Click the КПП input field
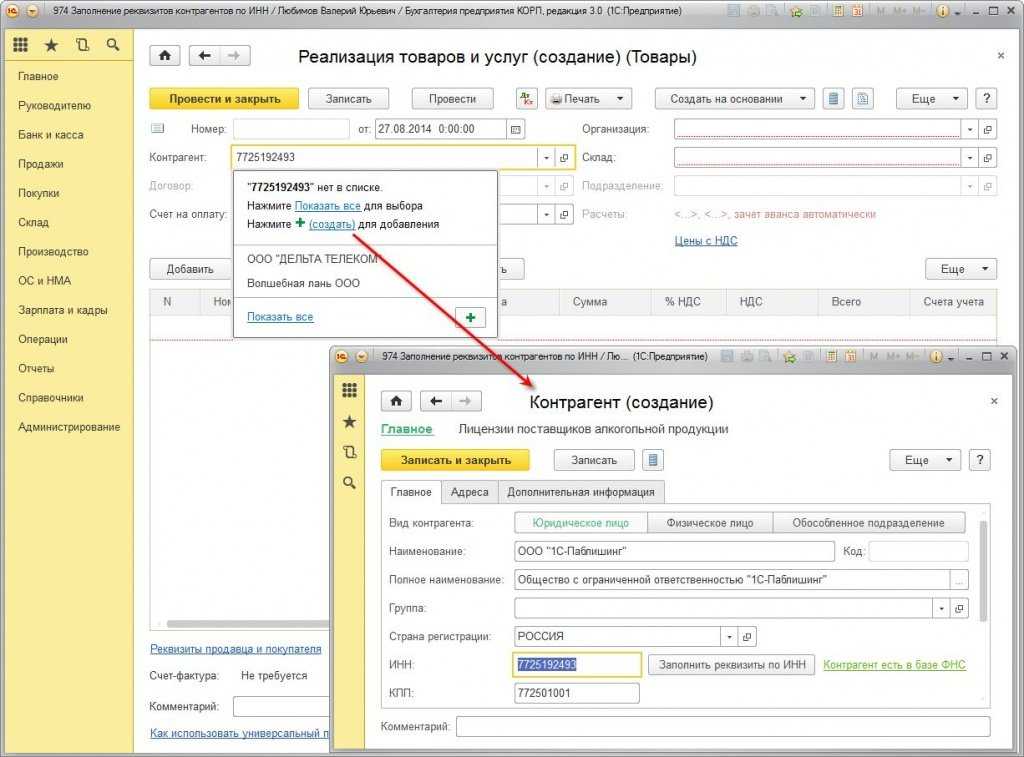Image resolution: width=1024 pixels, height=757 pixels. coord(576,693)
